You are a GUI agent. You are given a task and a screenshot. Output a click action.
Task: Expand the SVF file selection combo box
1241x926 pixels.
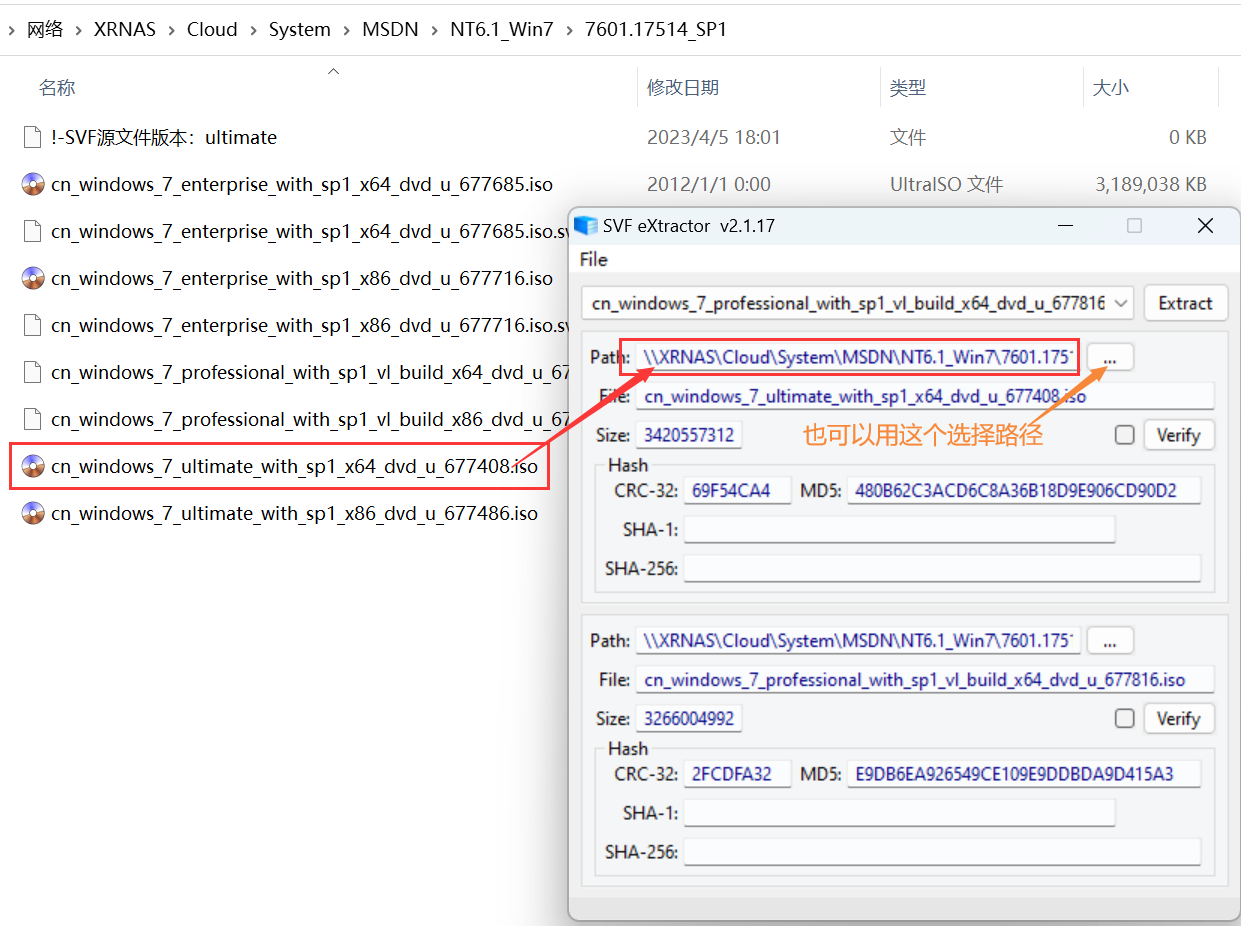pos(1122,303)
